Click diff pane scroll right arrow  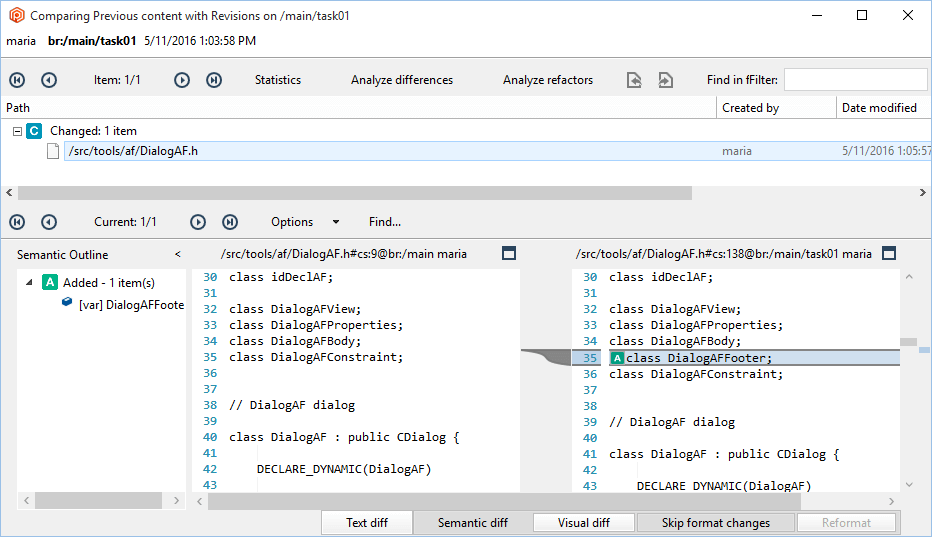(892, 502)
